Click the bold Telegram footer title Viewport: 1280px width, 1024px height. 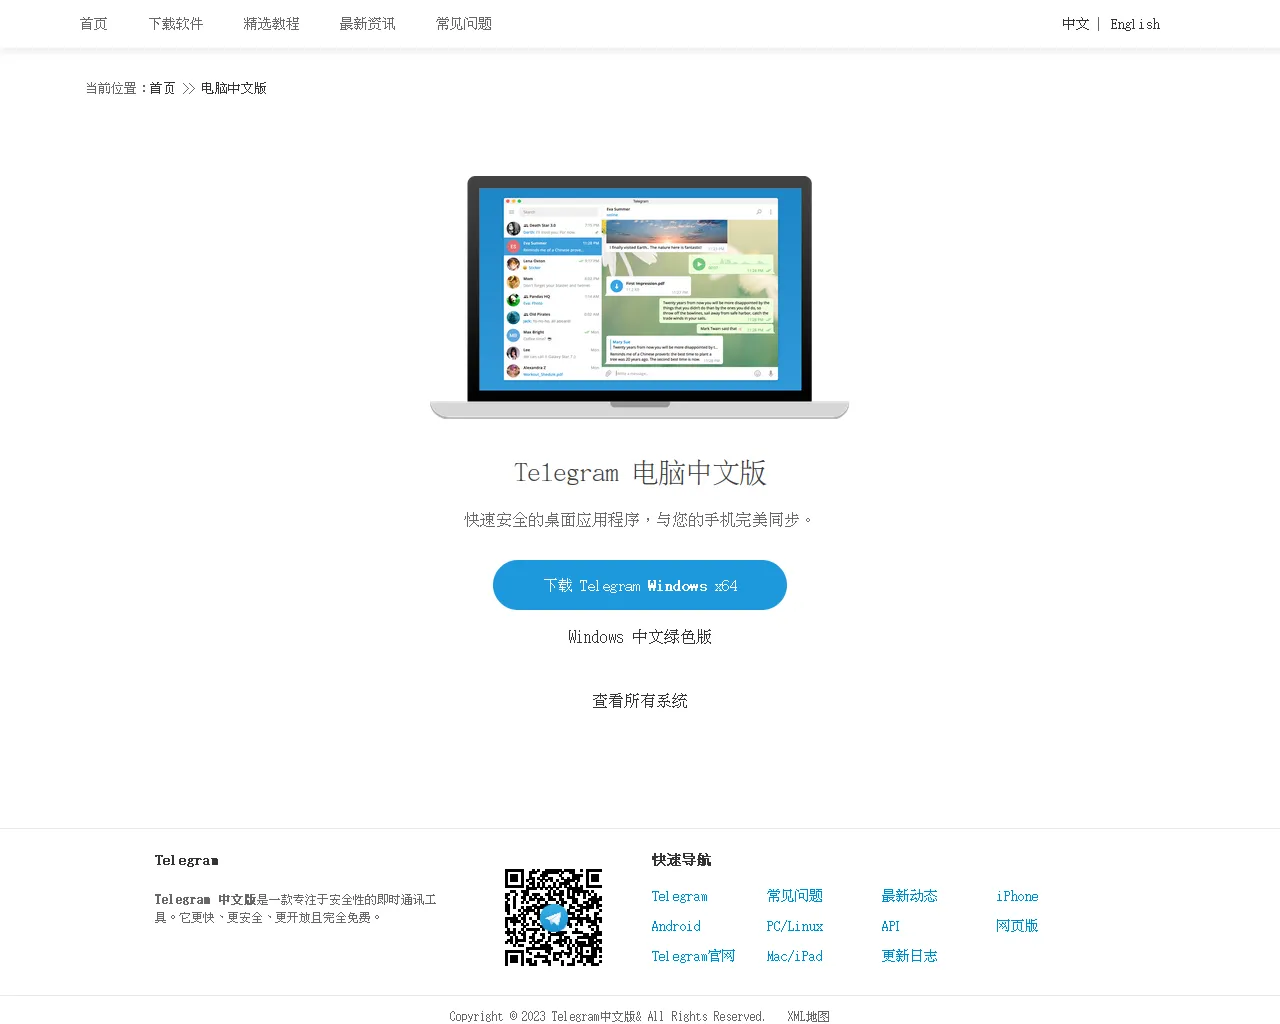[186, 860]
